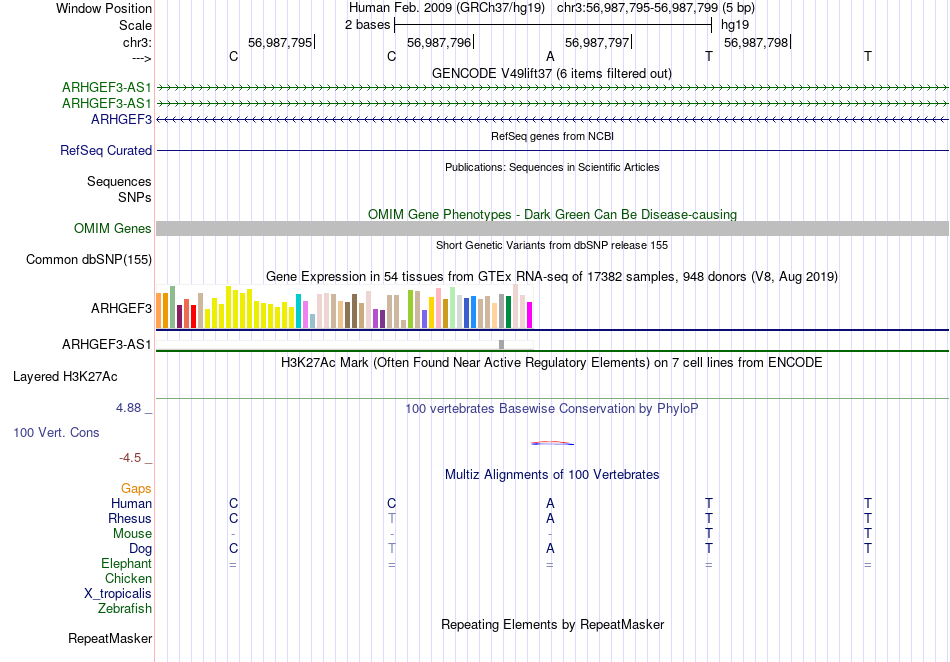Click the SNPs track label
The height and width of the screenshot is (662, 950).
click(x=135, y=197)
